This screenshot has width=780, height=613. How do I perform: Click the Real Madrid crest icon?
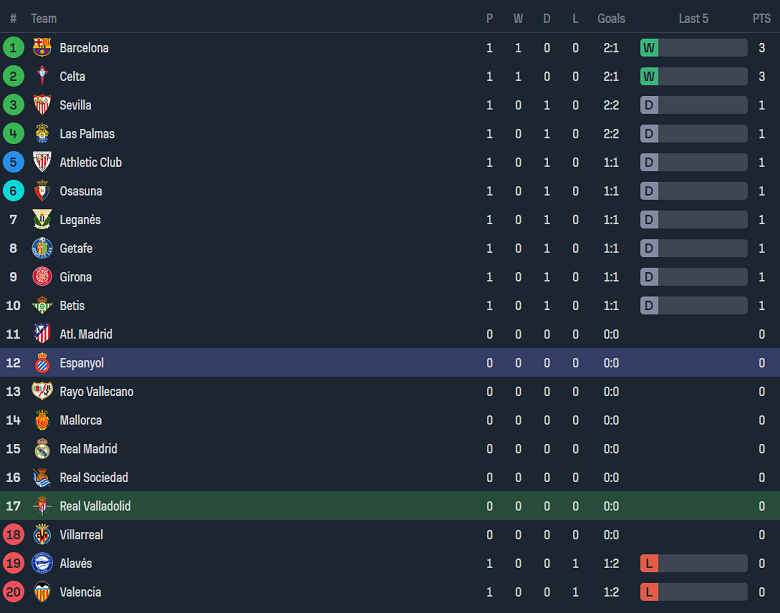[42, 449]
